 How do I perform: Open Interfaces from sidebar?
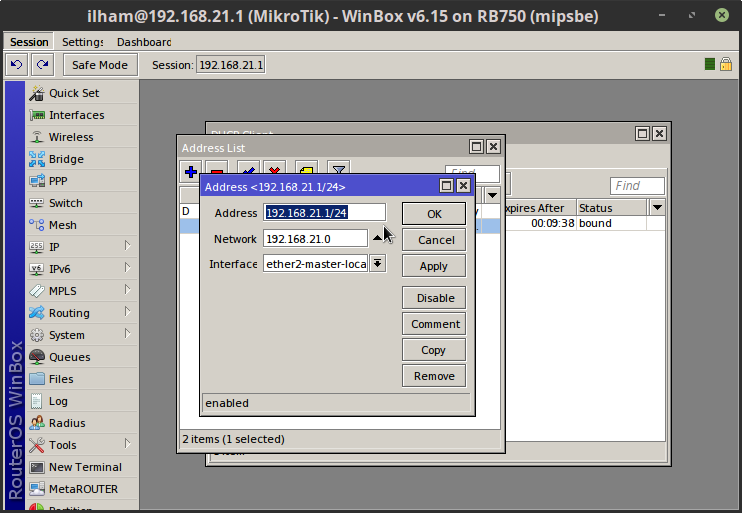coord(82,115)
